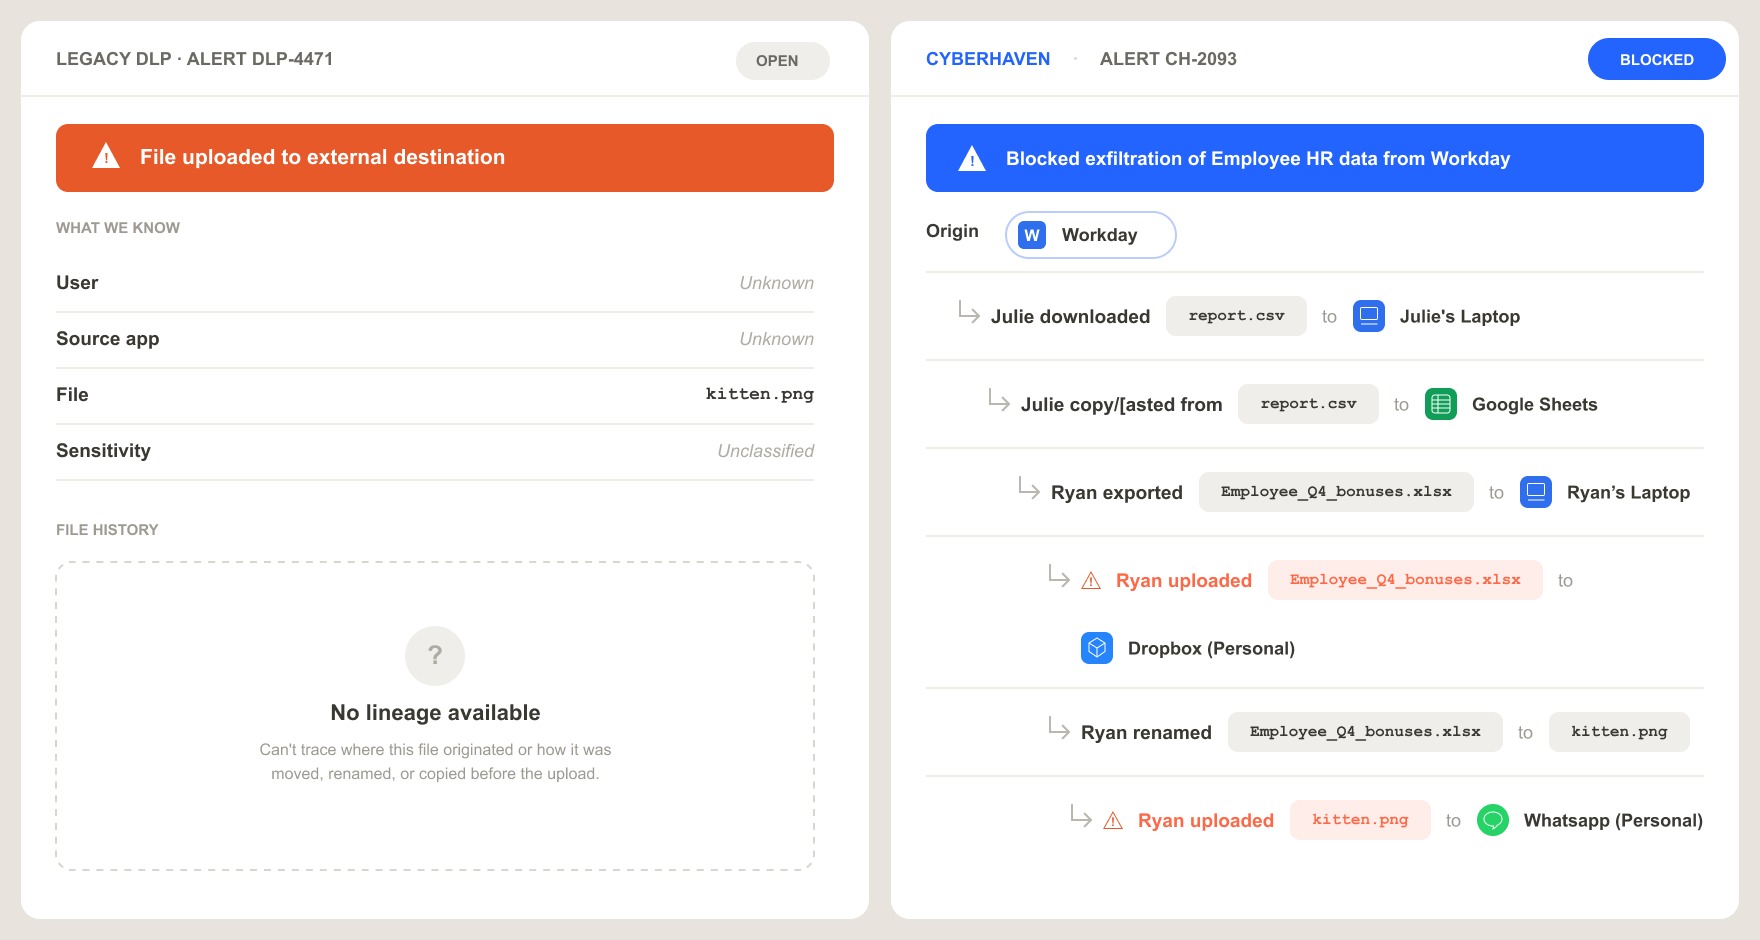
Task: Click warning triangle beside Ryan uploaded kitten.png
Action: [1113, 821]
